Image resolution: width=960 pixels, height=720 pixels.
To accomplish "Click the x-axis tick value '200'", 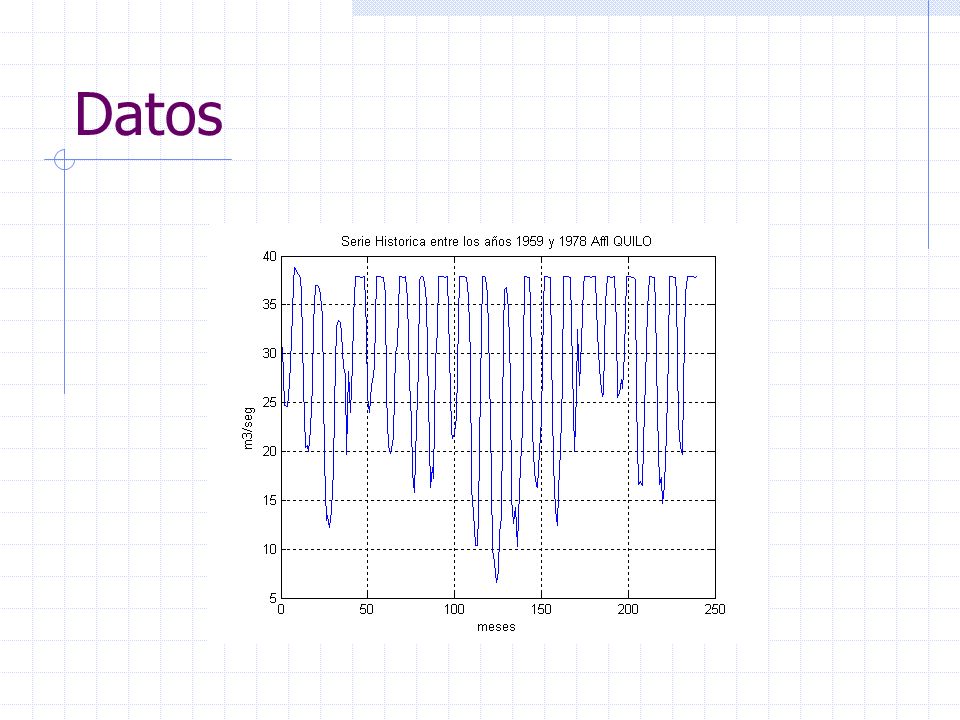I will [x=628, y=610].
